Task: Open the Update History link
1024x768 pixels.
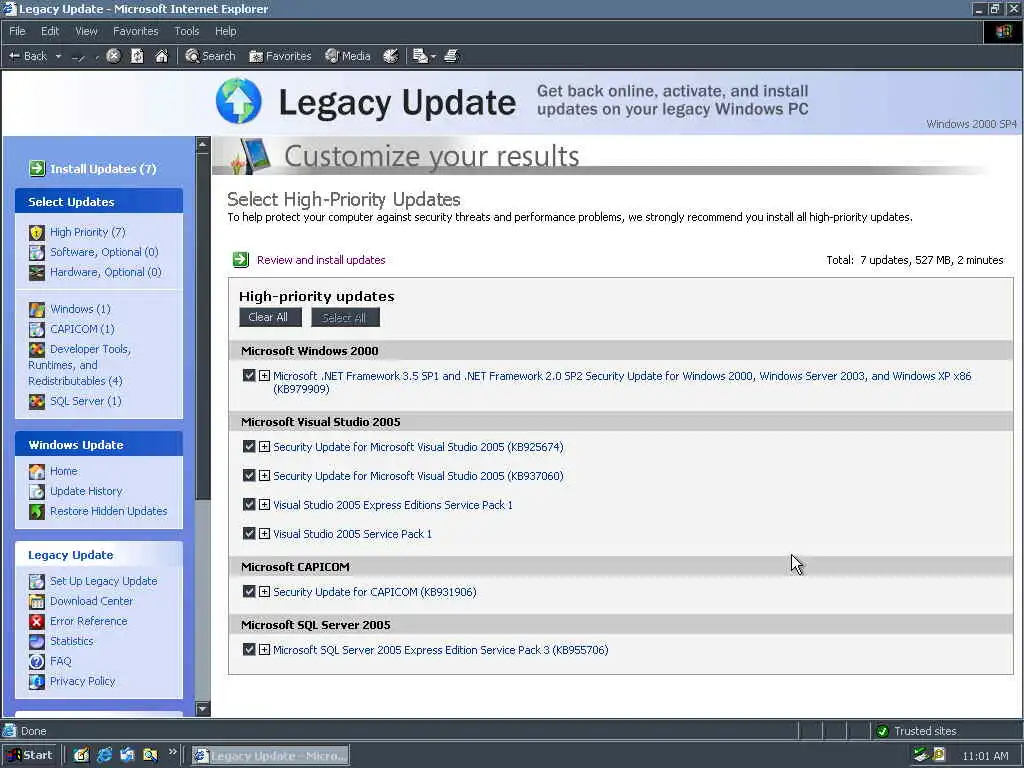Action: coord(86,491)
